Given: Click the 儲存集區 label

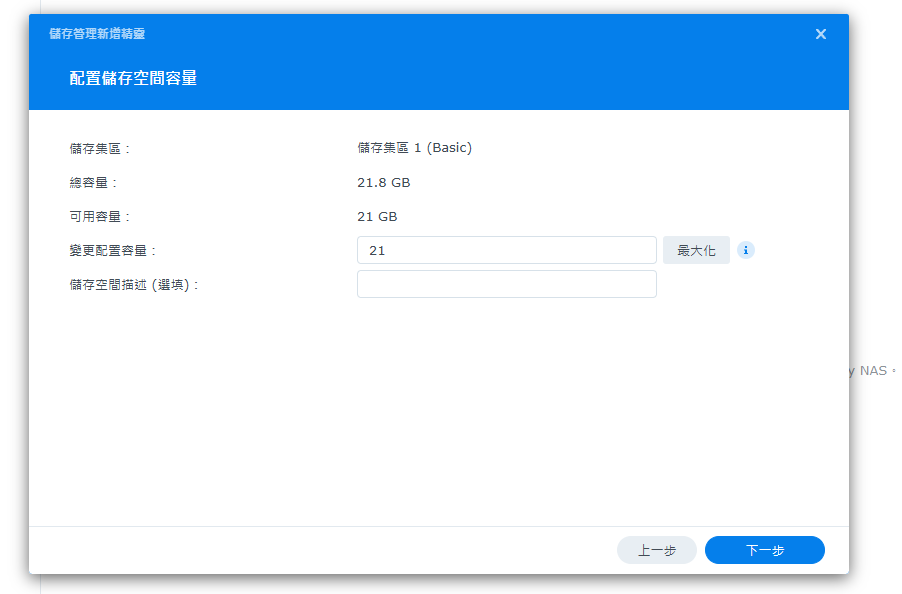Looking at the screenshot, I should point(100,148).
